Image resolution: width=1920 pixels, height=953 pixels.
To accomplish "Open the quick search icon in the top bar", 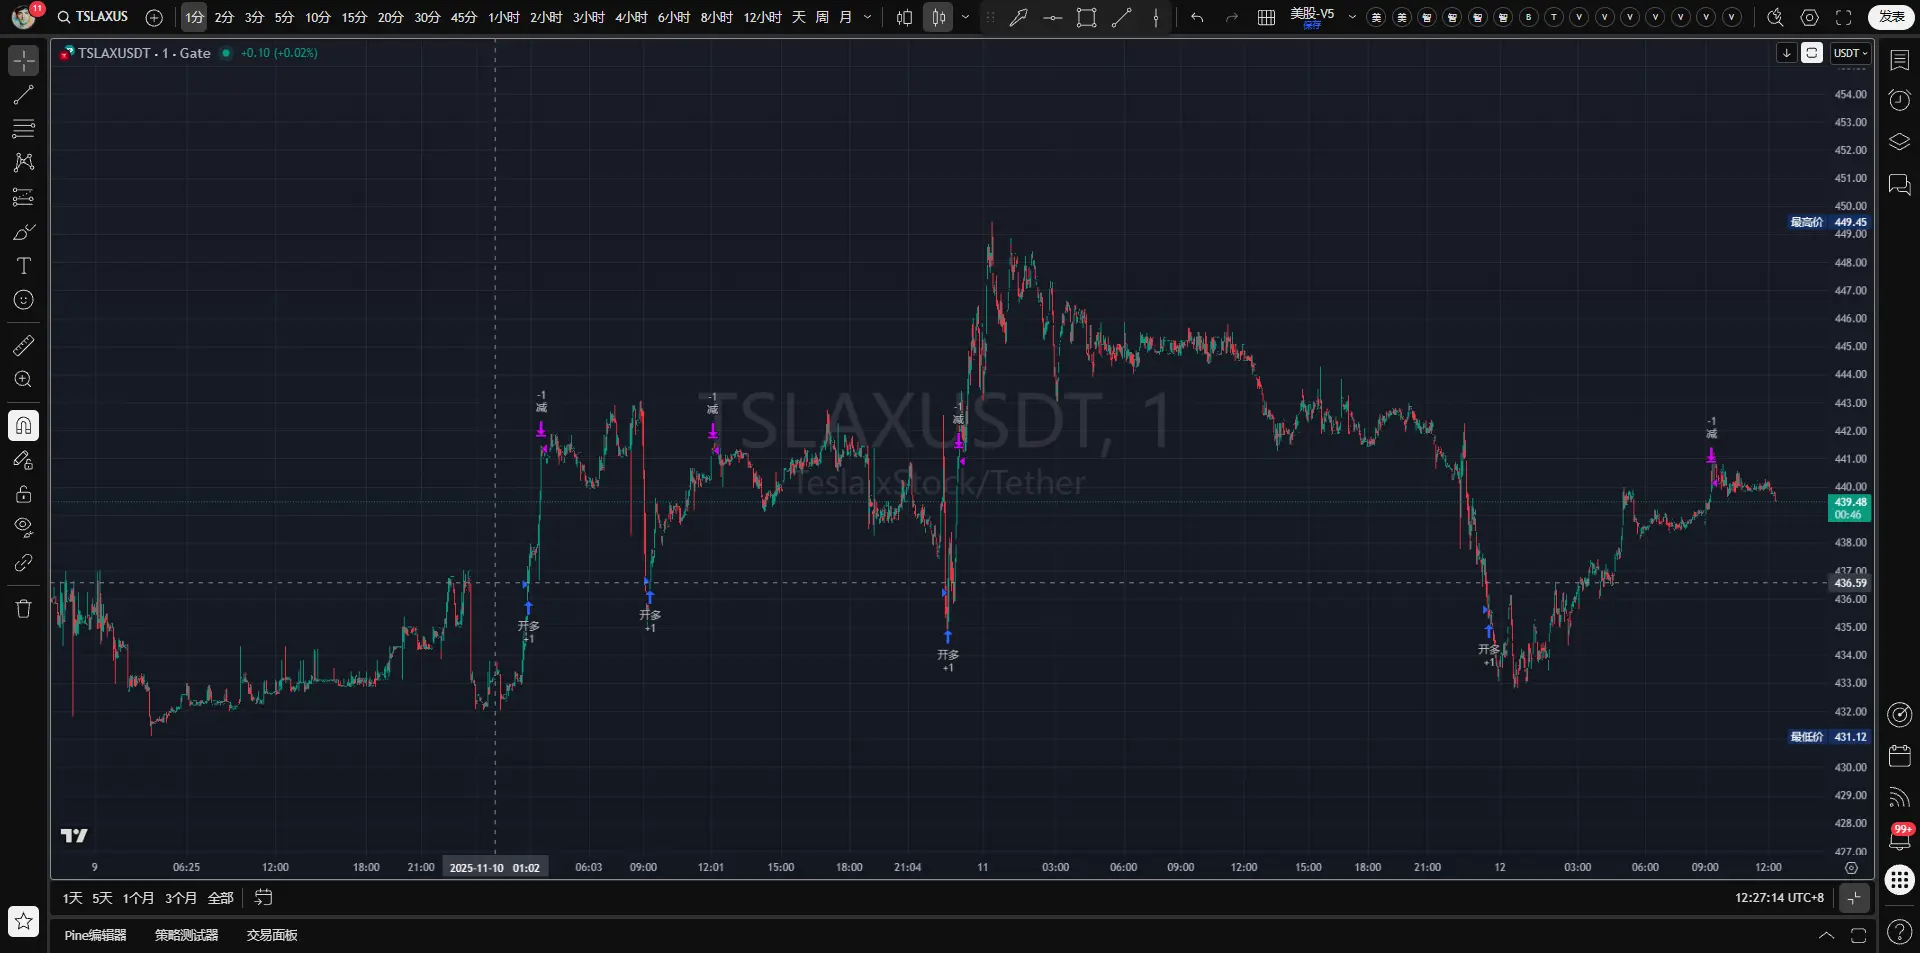I will pyautogui.click(x=1775, y=17).
